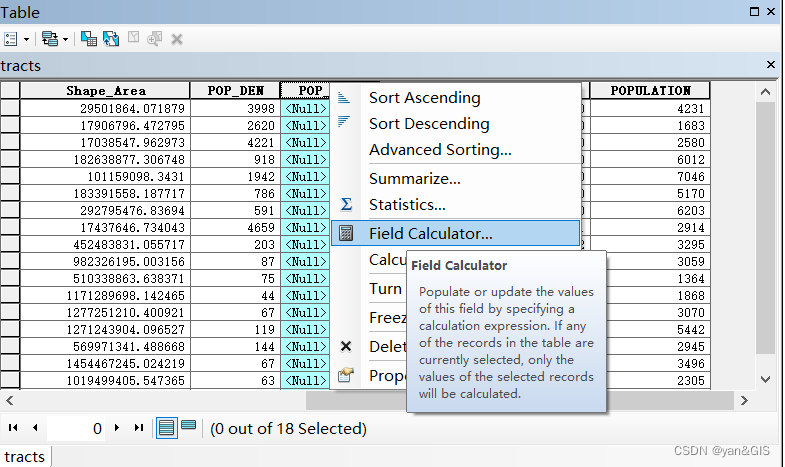Screen dimensions: 785x467
Task: Choose Field Calculator from context menu
Action: pyautogui.click(x=430, y=233)
